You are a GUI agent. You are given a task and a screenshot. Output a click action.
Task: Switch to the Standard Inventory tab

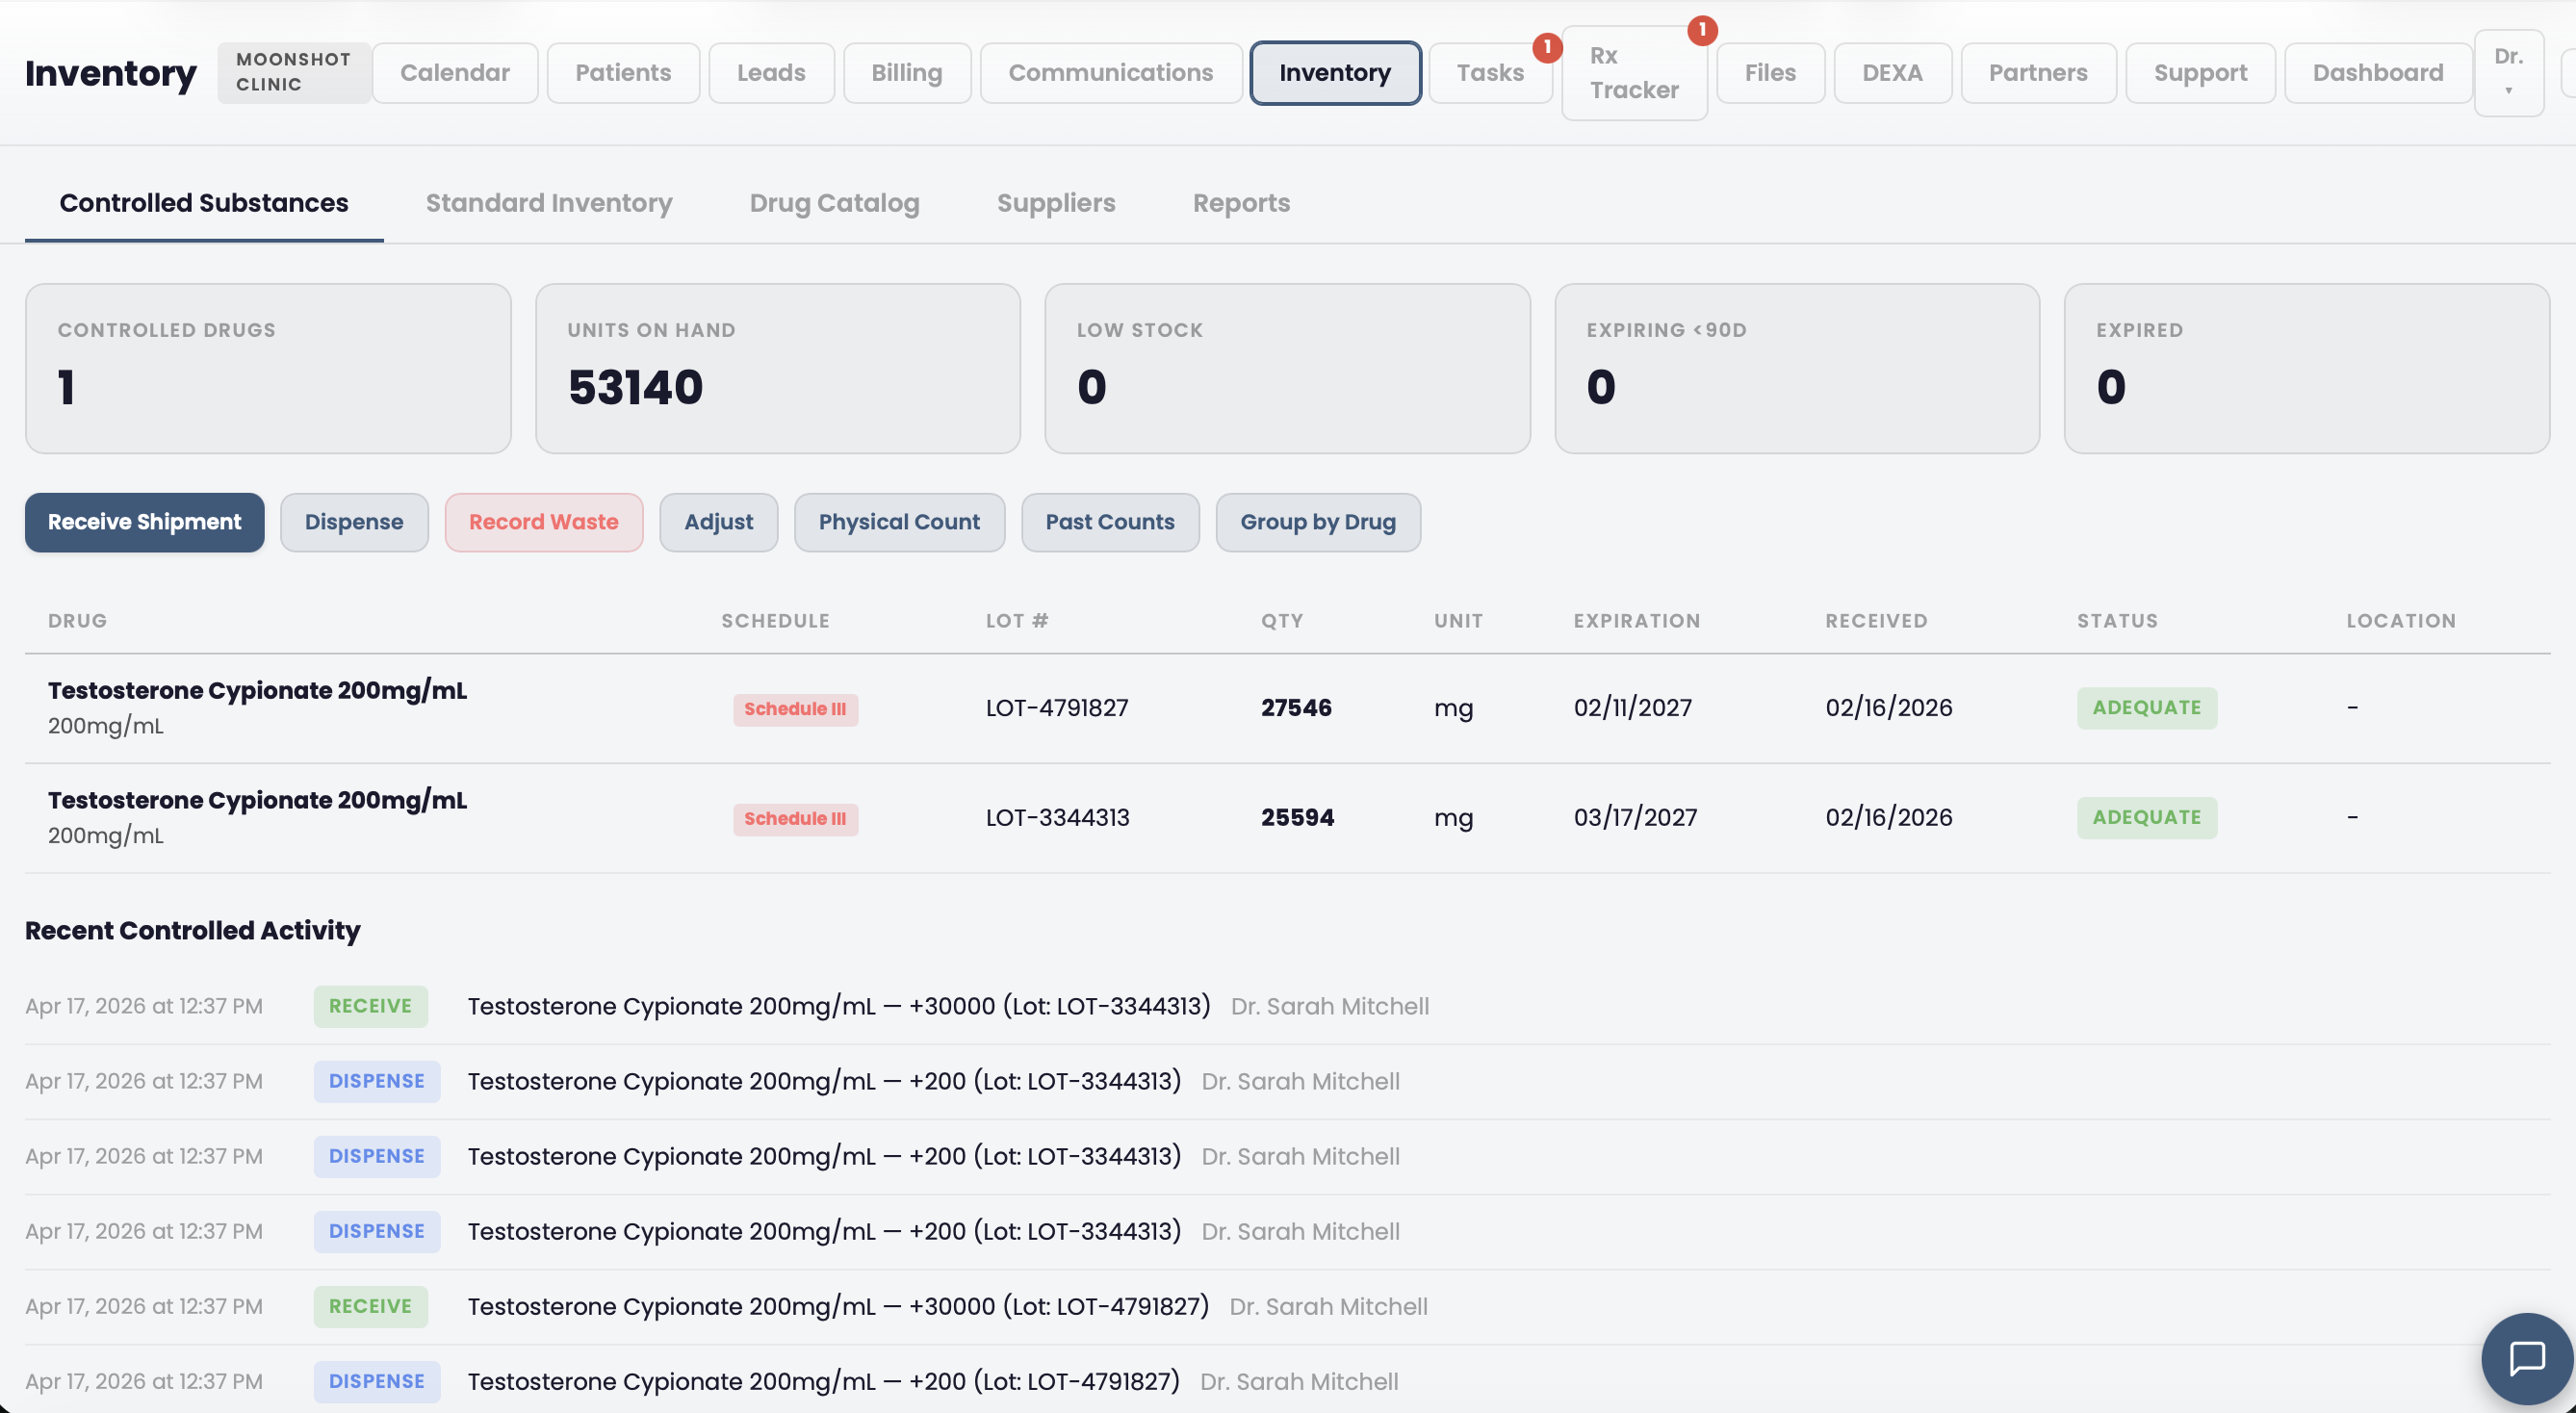548,202
